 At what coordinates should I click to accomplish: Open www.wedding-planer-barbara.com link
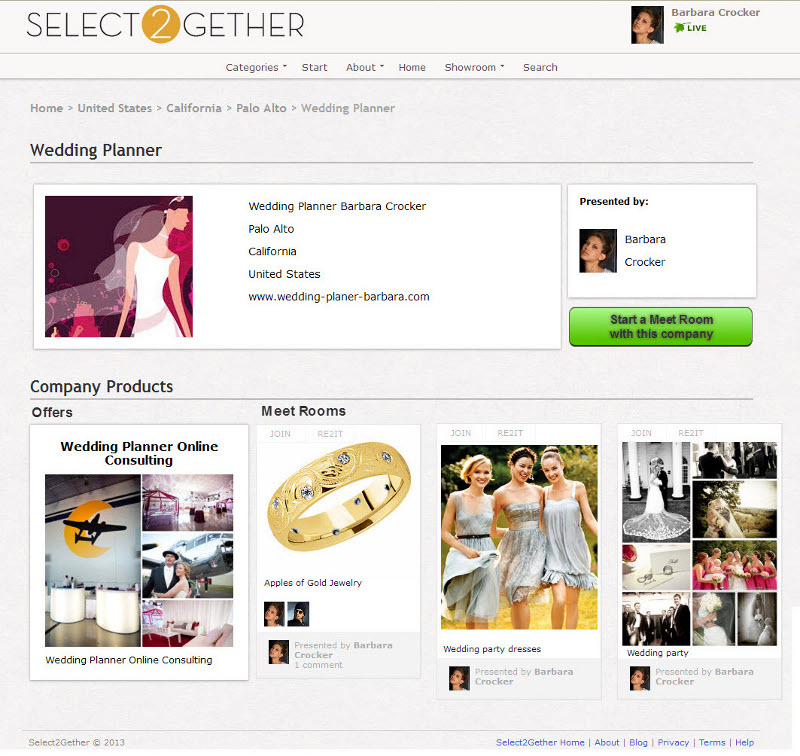coord(339,296)
